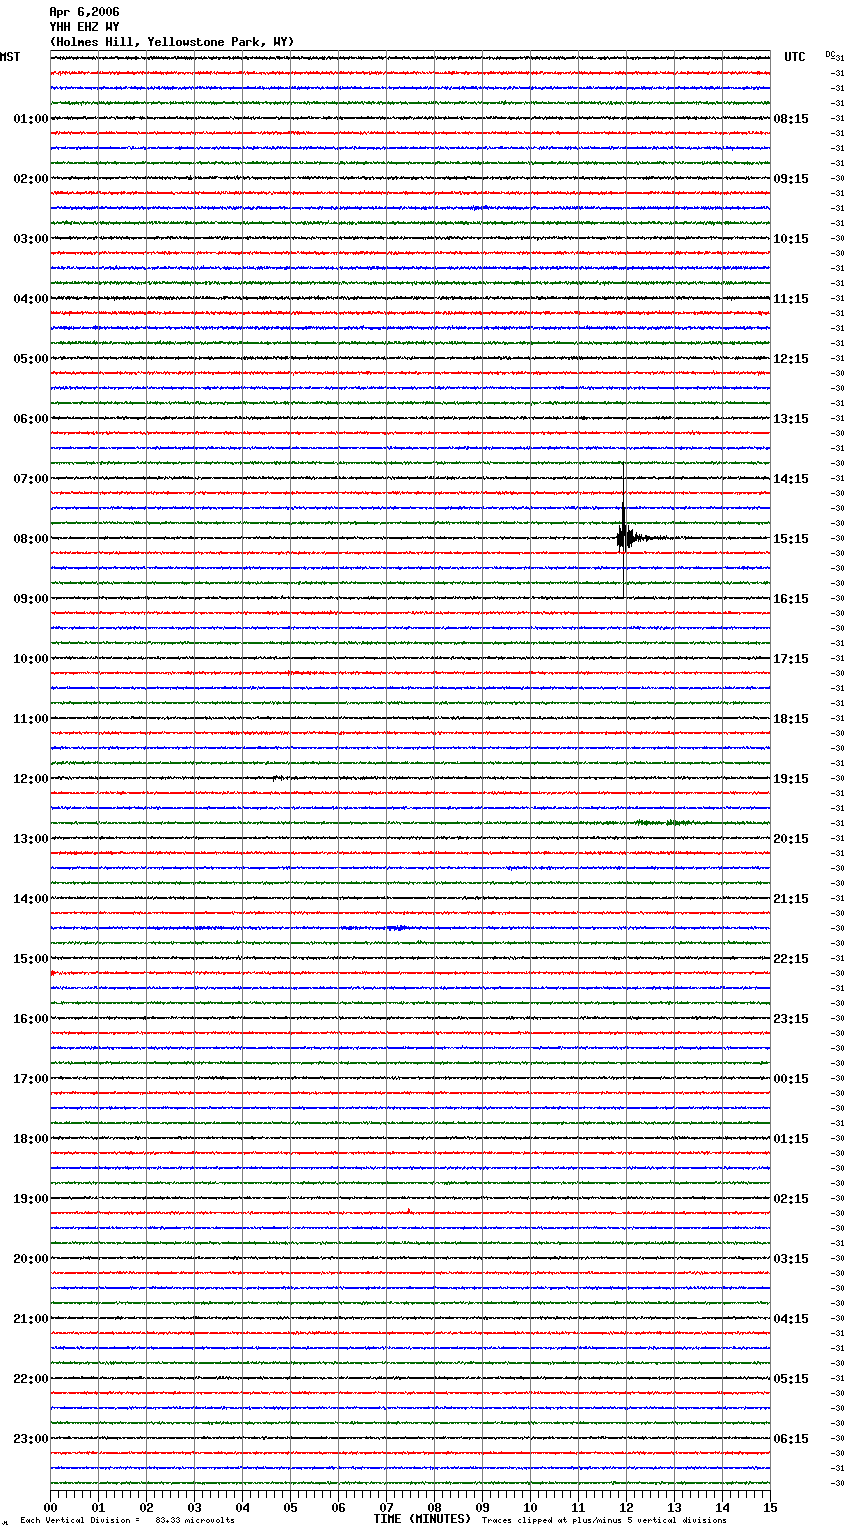Click the UTC time label '15:15'
The width and height of the screenshot is (850, 1534).
[x=791, y=539]
